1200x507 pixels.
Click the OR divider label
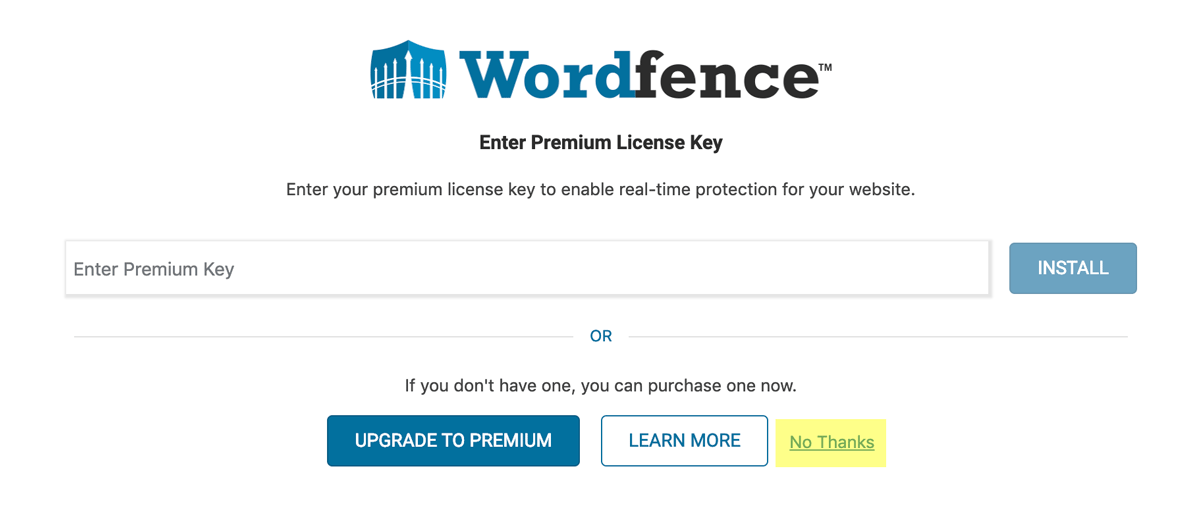tap(601, 336)
